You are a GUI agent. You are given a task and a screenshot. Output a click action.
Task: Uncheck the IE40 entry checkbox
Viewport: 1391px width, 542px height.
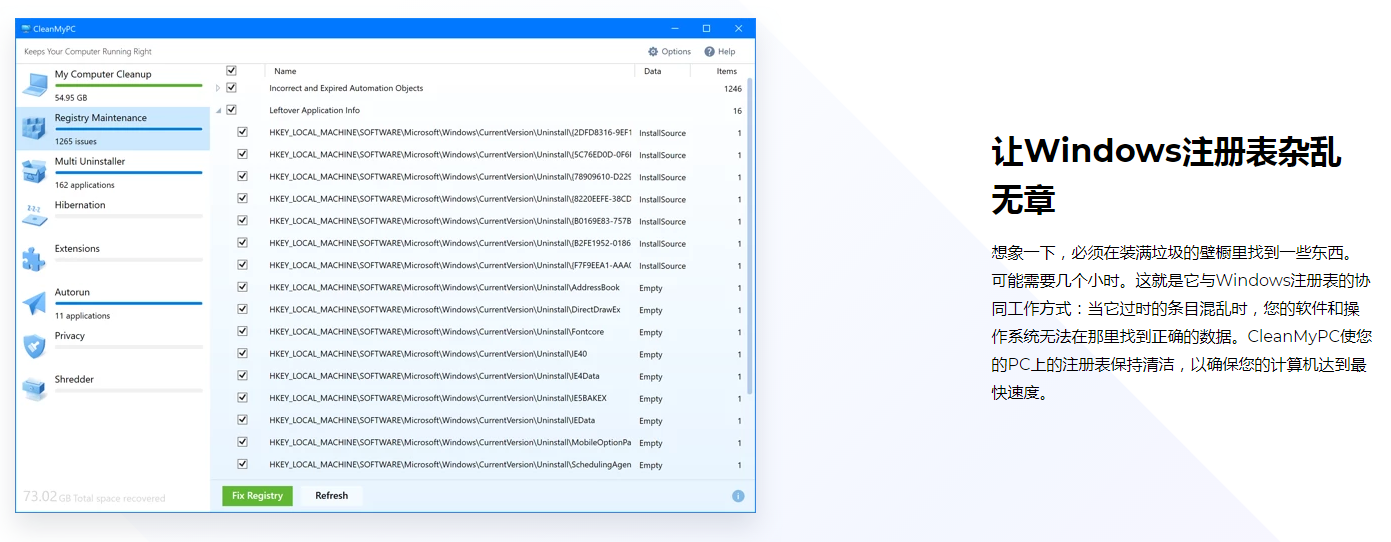coord(242,353)
